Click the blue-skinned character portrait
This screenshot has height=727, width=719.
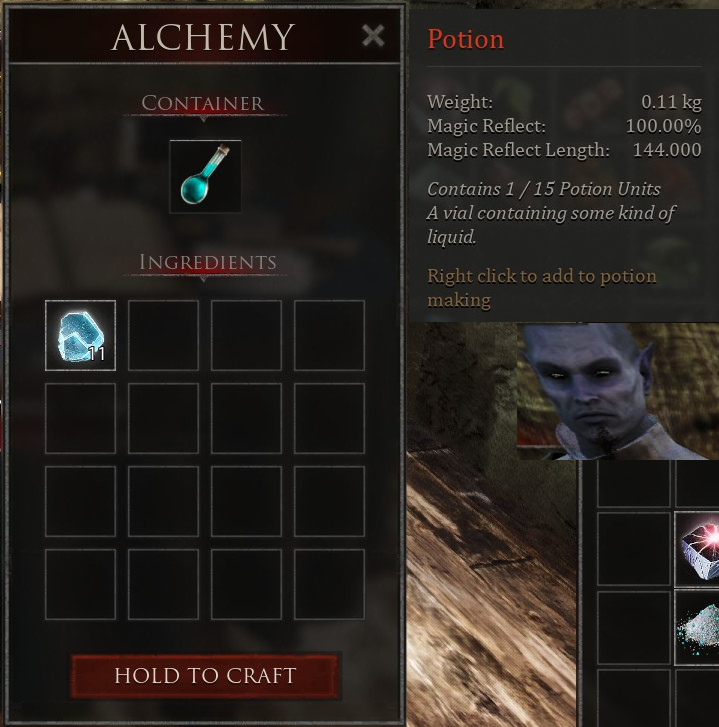[618, 392]
